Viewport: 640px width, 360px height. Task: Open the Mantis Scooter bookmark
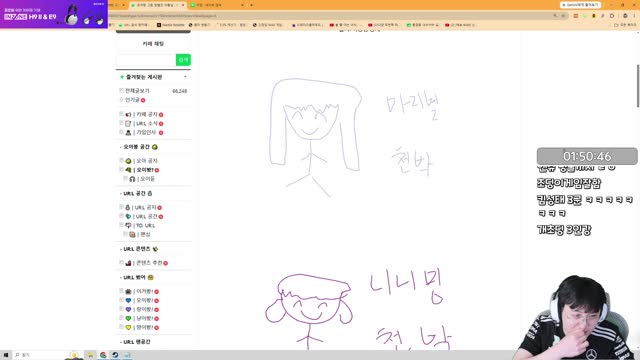pos(171,25)
